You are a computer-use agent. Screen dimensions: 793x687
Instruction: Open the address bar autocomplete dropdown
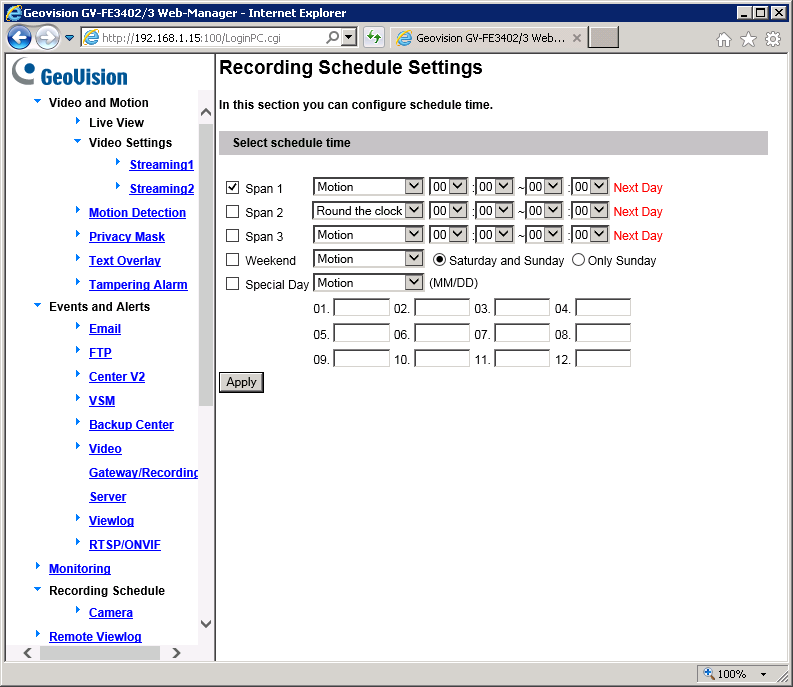click(x=348, y=37)
